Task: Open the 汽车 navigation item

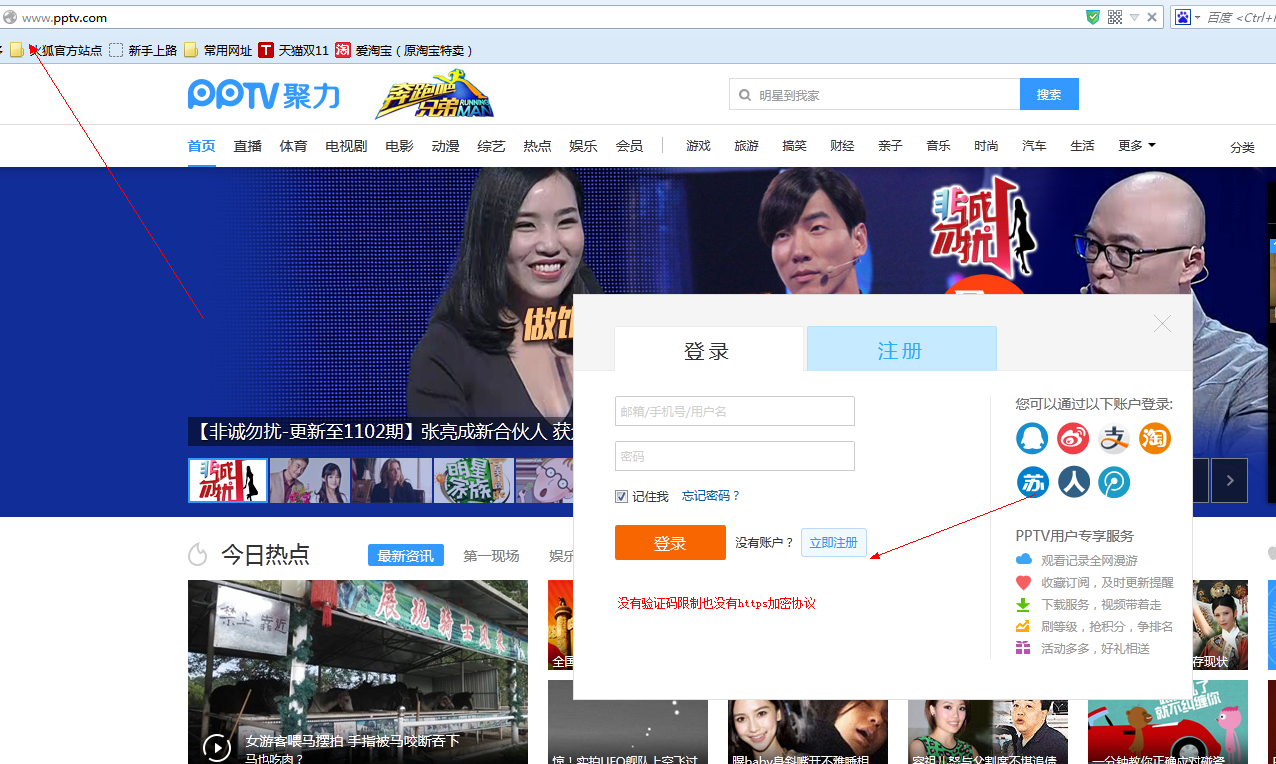Action: (1034, 146)
